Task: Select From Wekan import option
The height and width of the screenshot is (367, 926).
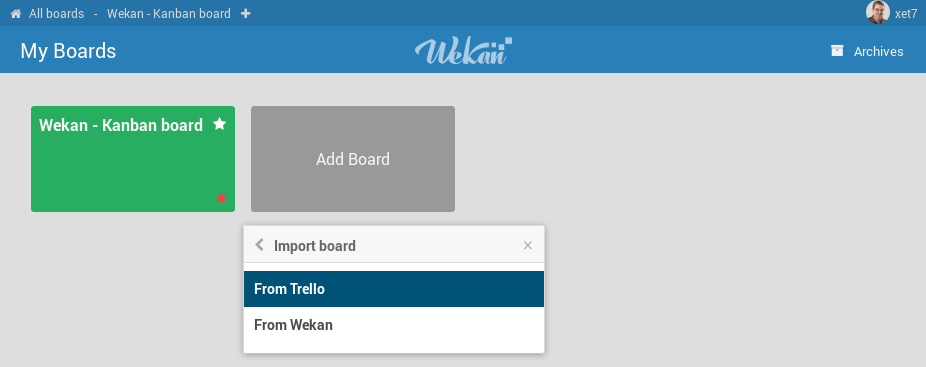Action: click(x=394, y=325)
